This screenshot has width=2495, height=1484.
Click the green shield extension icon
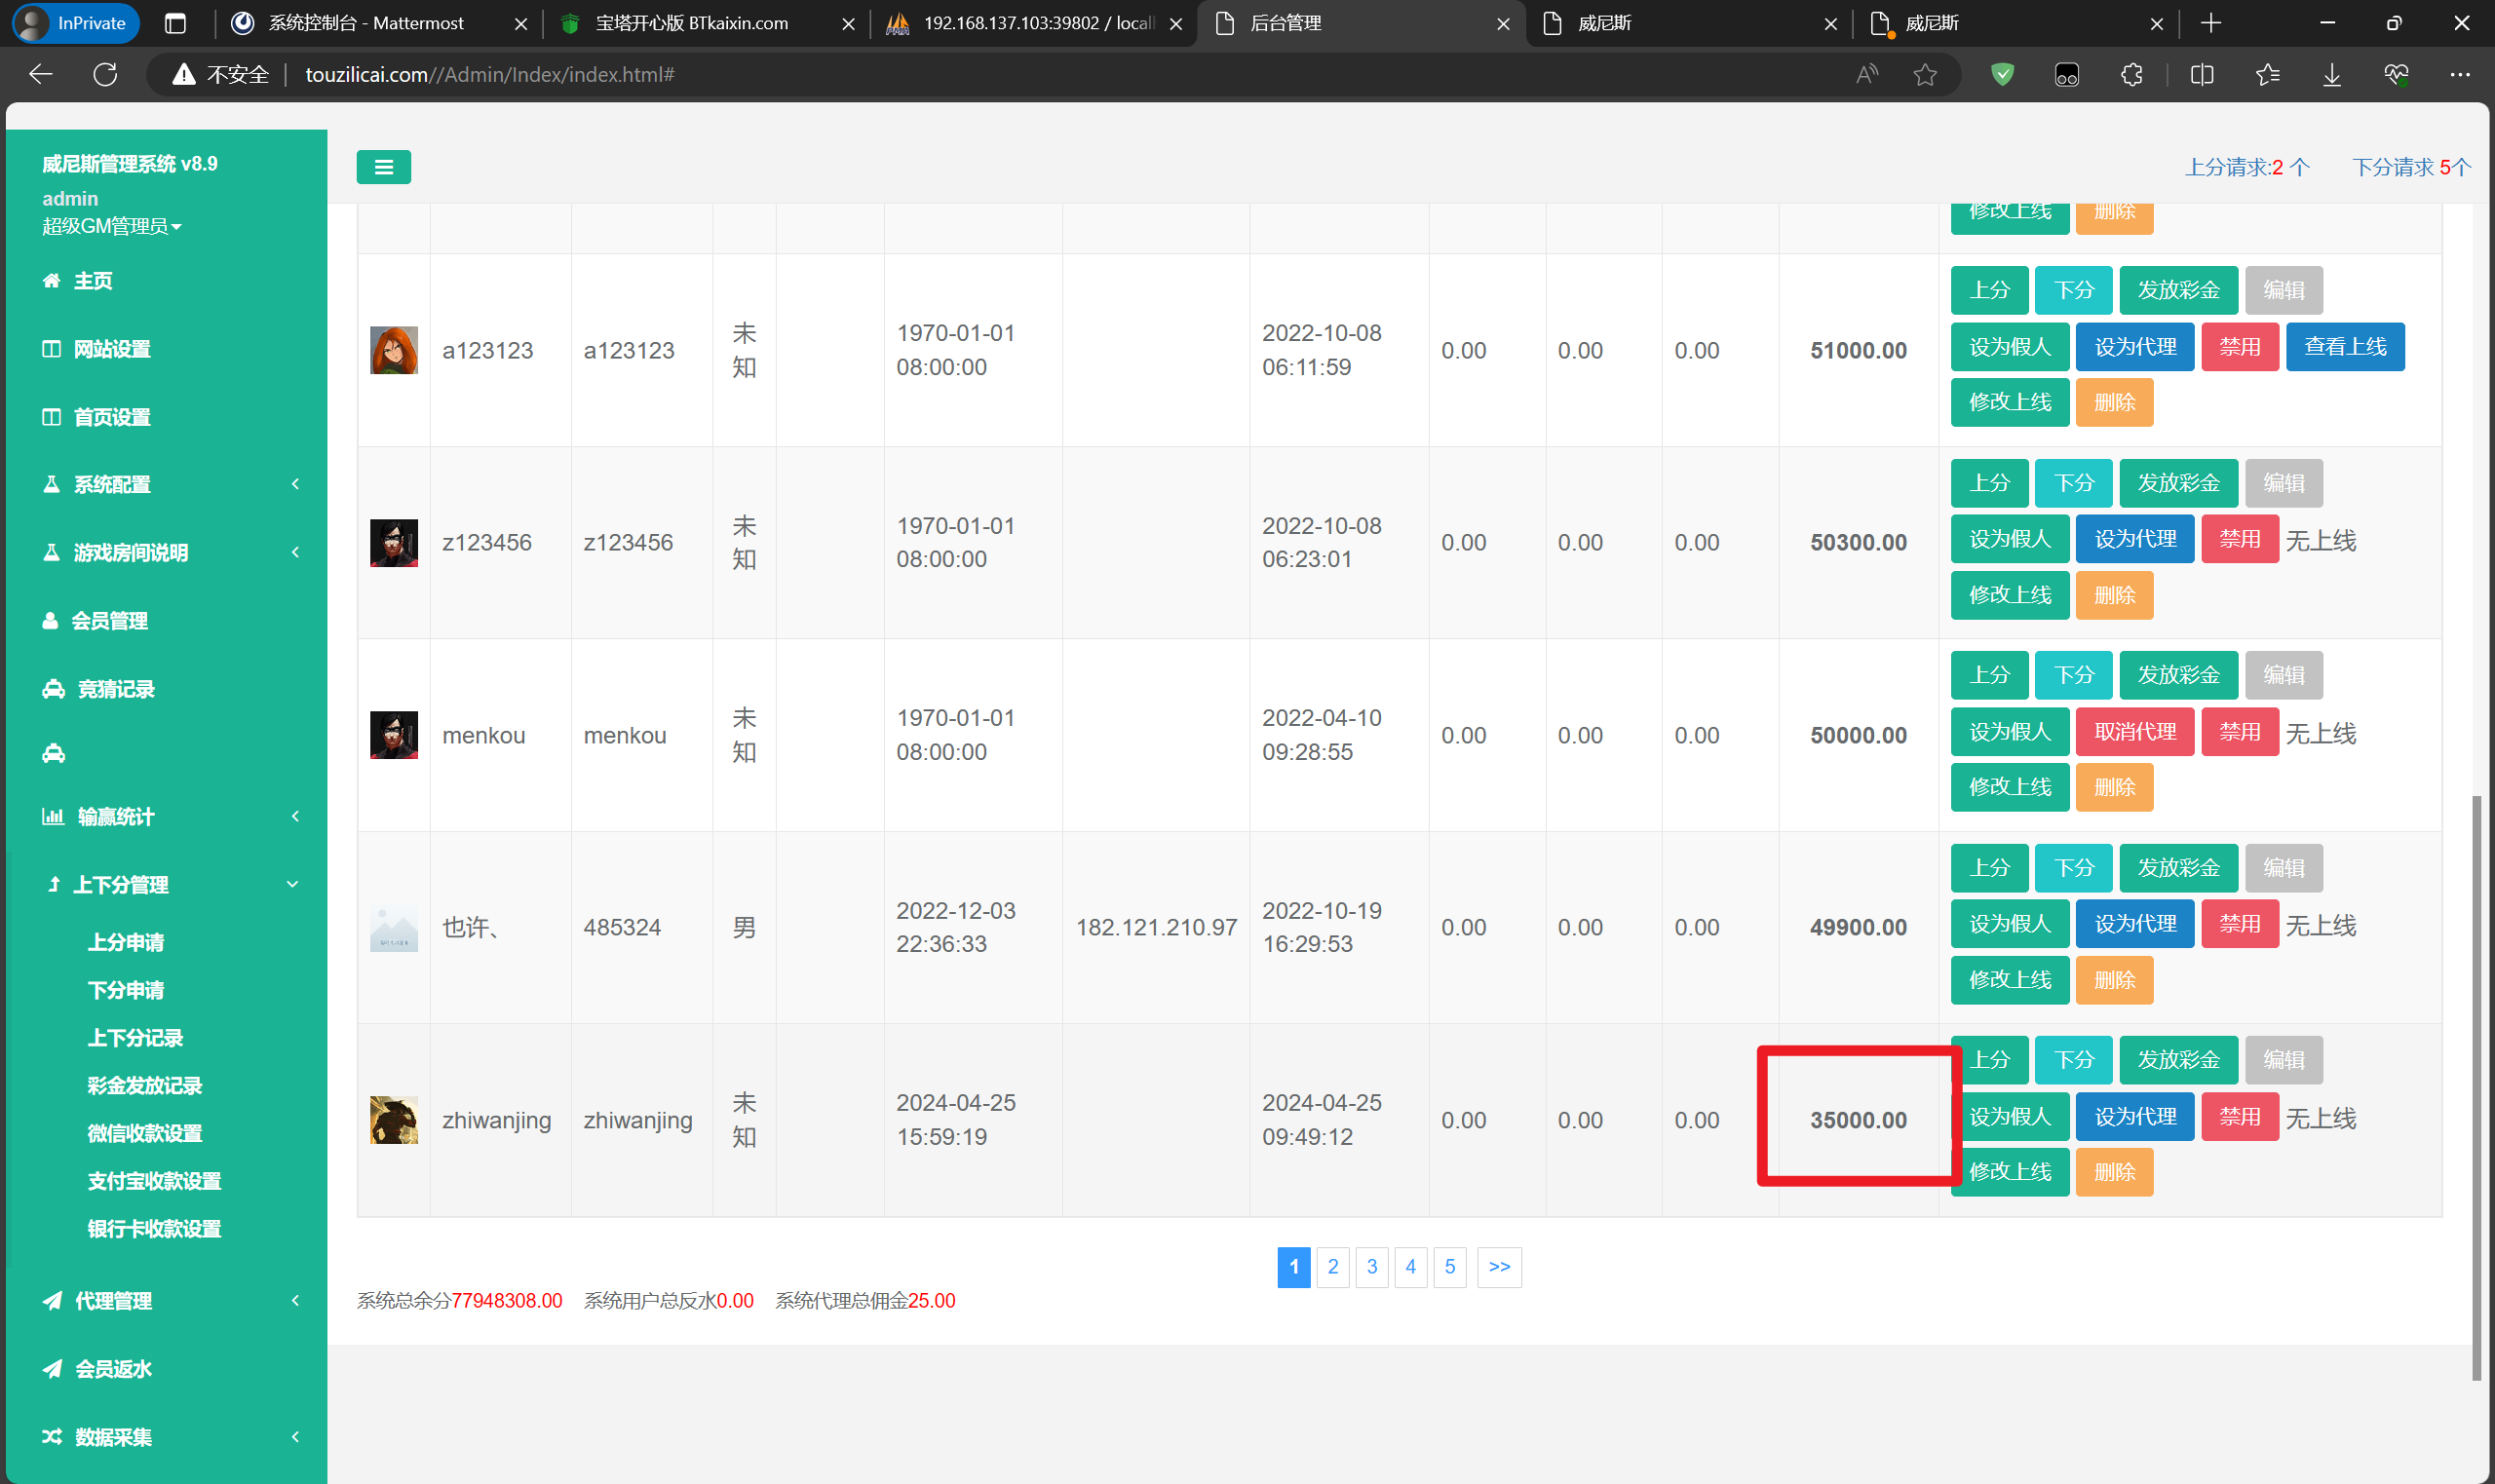pos(2002,74)
